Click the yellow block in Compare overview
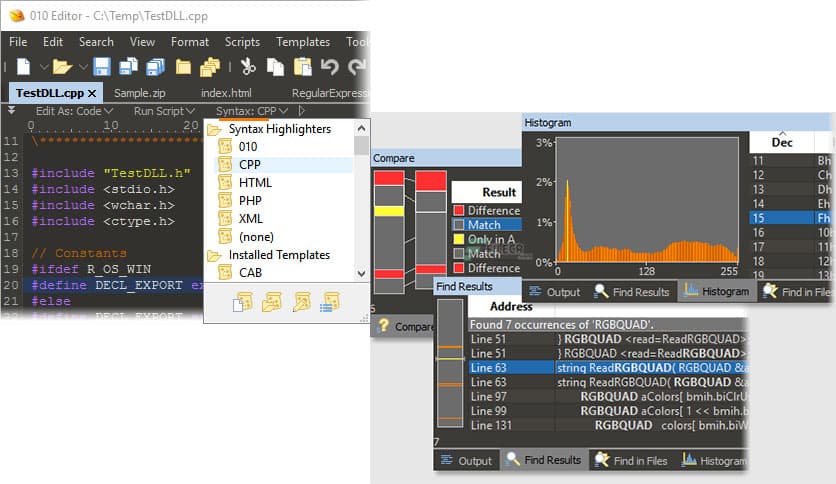This screenshot has height=484, width=836. 389,211
